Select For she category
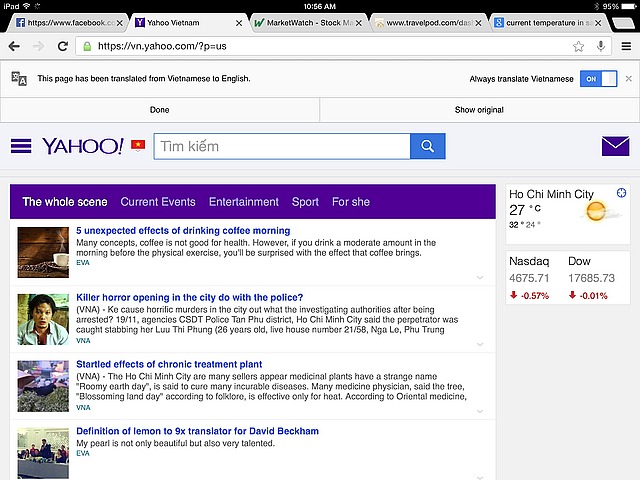The height and width of the screenshot is (480, 640). (351, 202)
